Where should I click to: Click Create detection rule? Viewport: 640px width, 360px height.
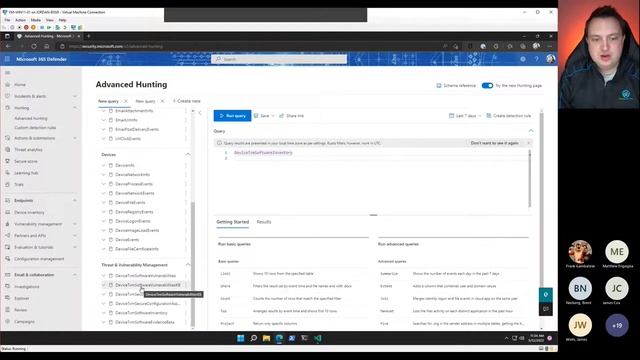click(509, 116)
